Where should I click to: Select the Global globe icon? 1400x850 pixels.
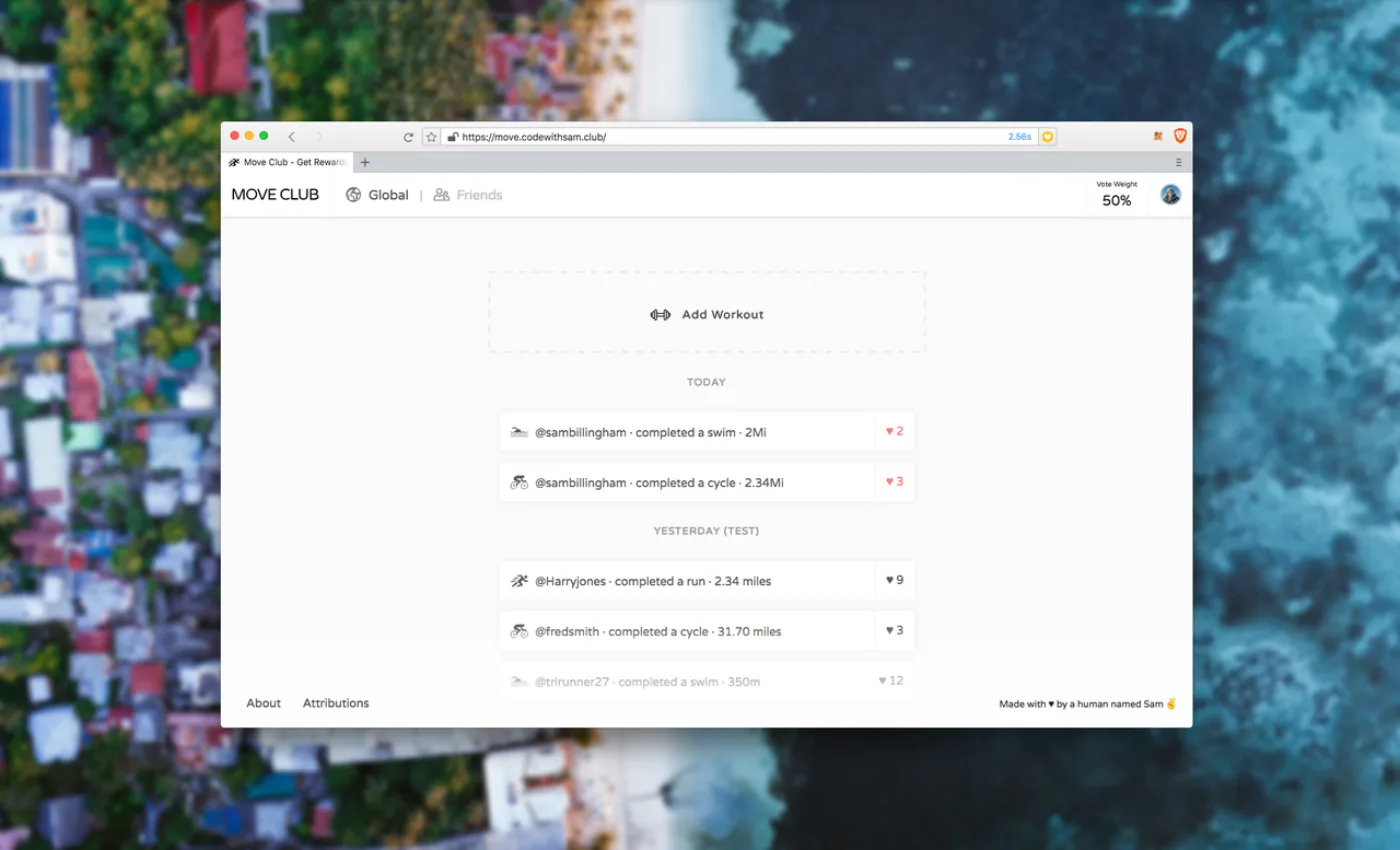coord(353,195)
